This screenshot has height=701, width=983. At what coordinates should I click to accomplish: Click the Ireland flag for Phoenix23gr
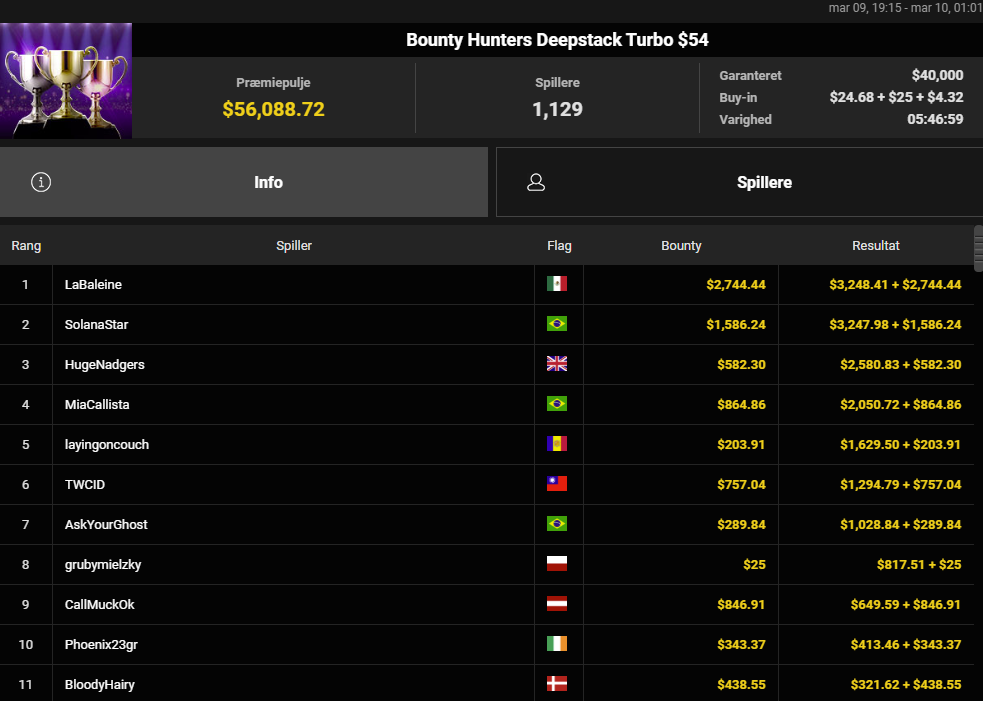coord(557,644)
